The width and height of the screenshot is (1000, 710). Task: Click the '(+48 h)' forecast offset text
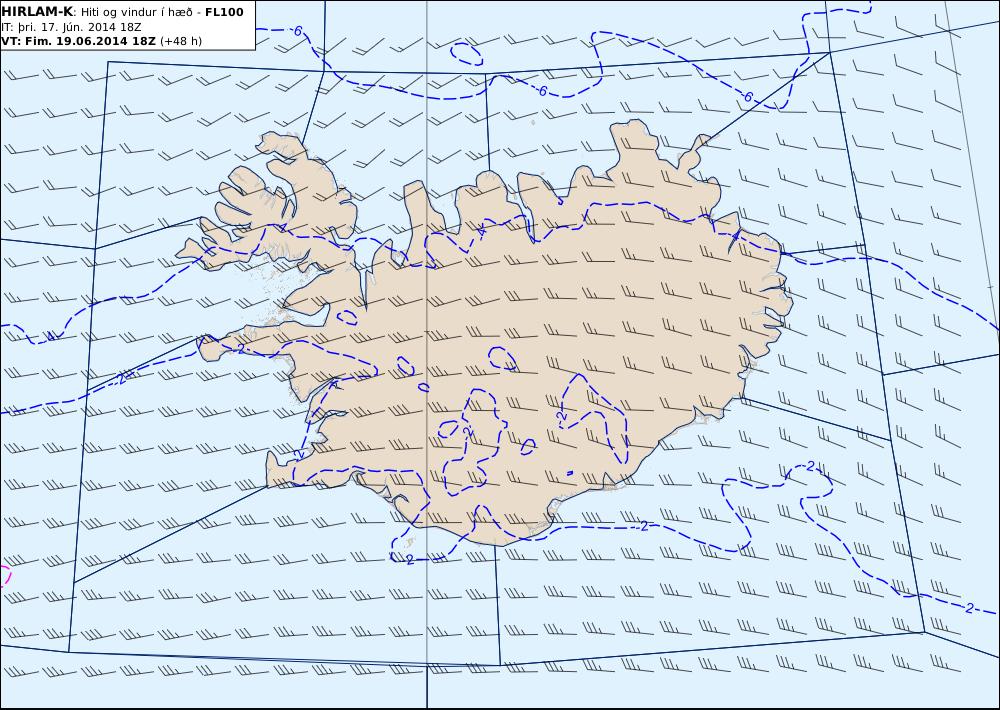[x=180, y=41]
